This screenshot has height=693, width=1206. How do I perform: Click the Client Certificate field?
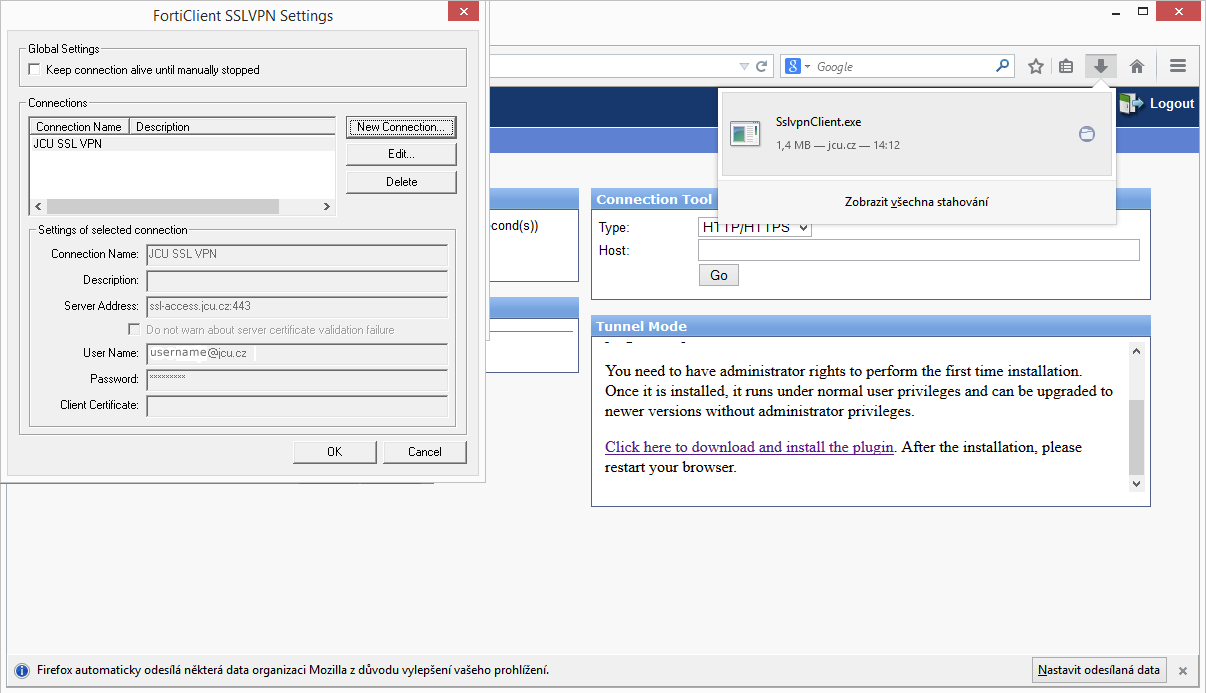click(x=297, y=405)
